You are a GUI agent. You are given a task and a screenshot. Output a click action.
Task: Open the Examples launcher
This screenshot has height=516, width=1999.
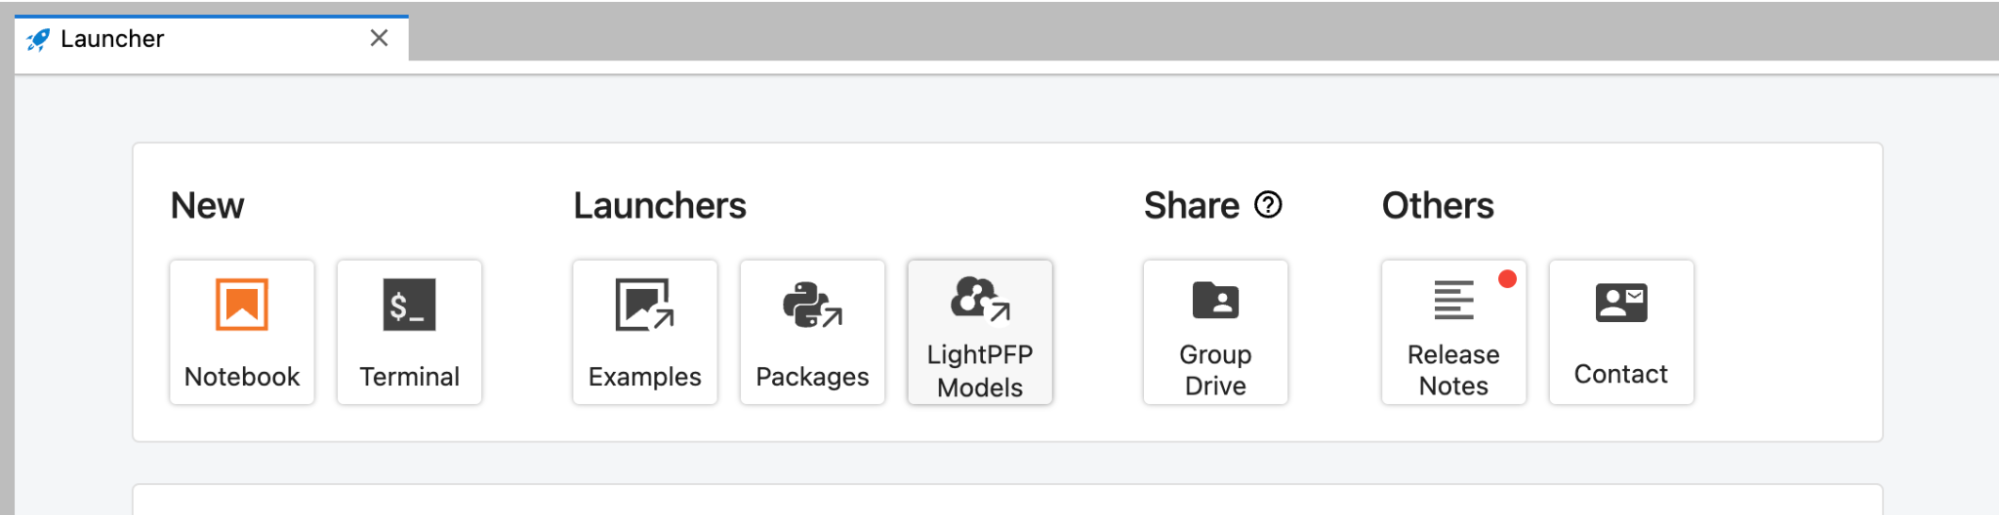click(645, 332)
